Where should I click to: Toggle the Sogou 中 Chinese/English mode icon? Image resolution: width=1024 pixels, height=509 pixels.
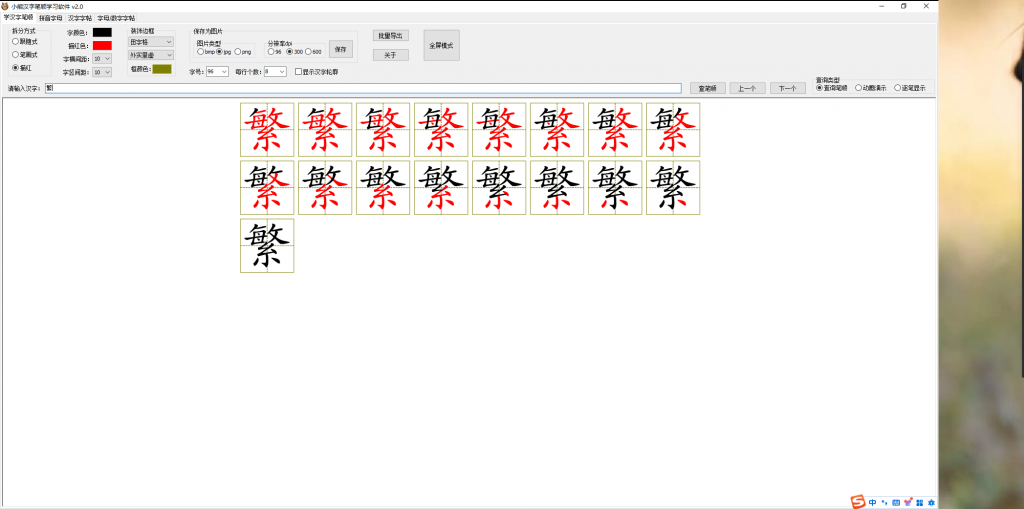click(x=872, y=502)
